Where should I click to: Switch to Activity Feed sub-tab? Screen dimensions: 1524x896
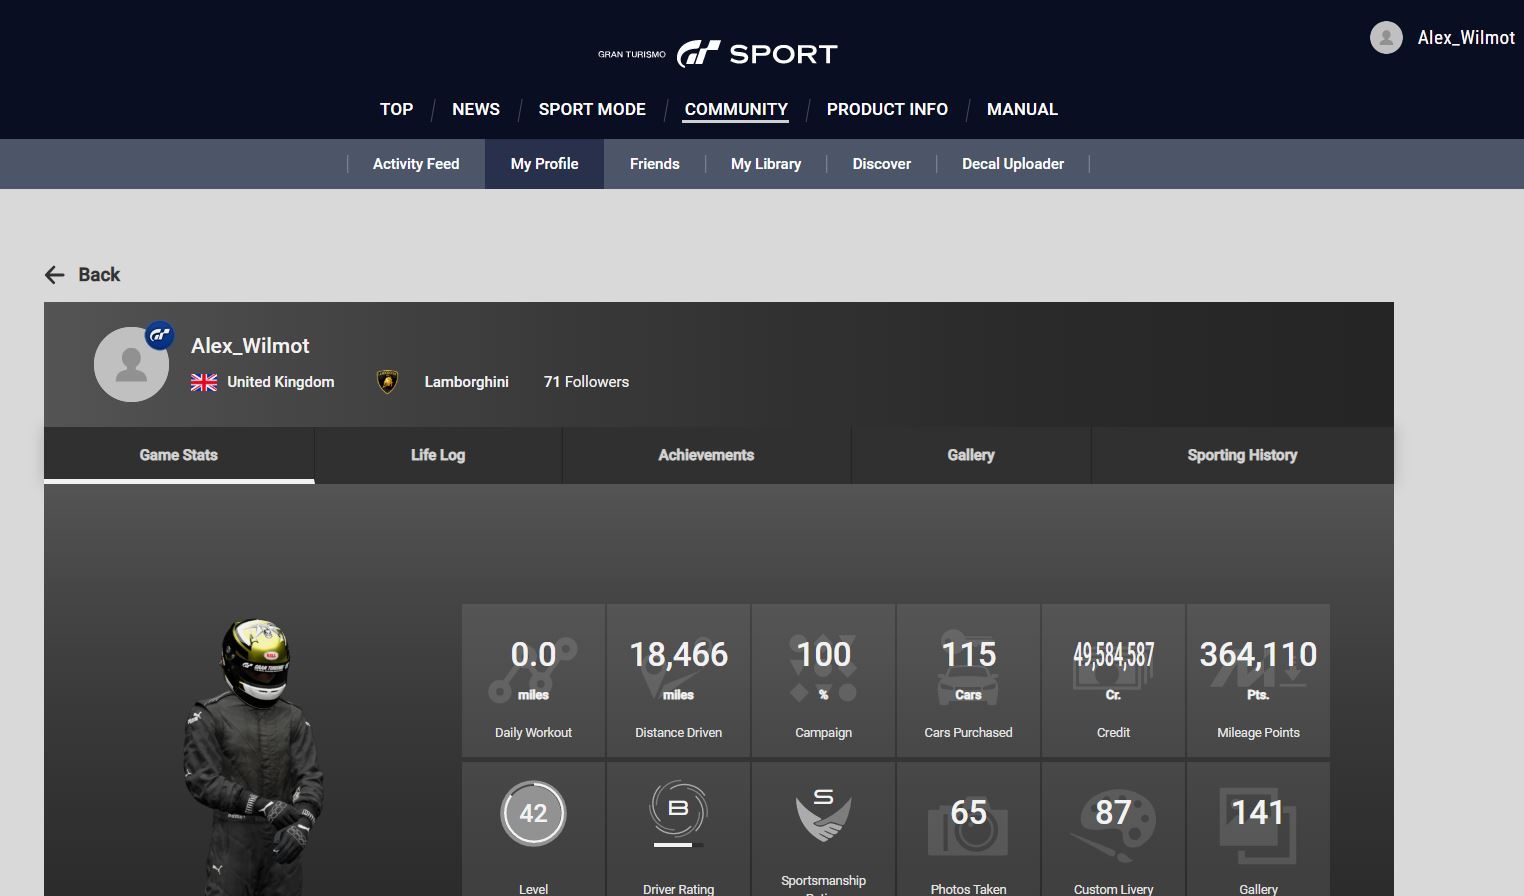[x=416, y=164]
